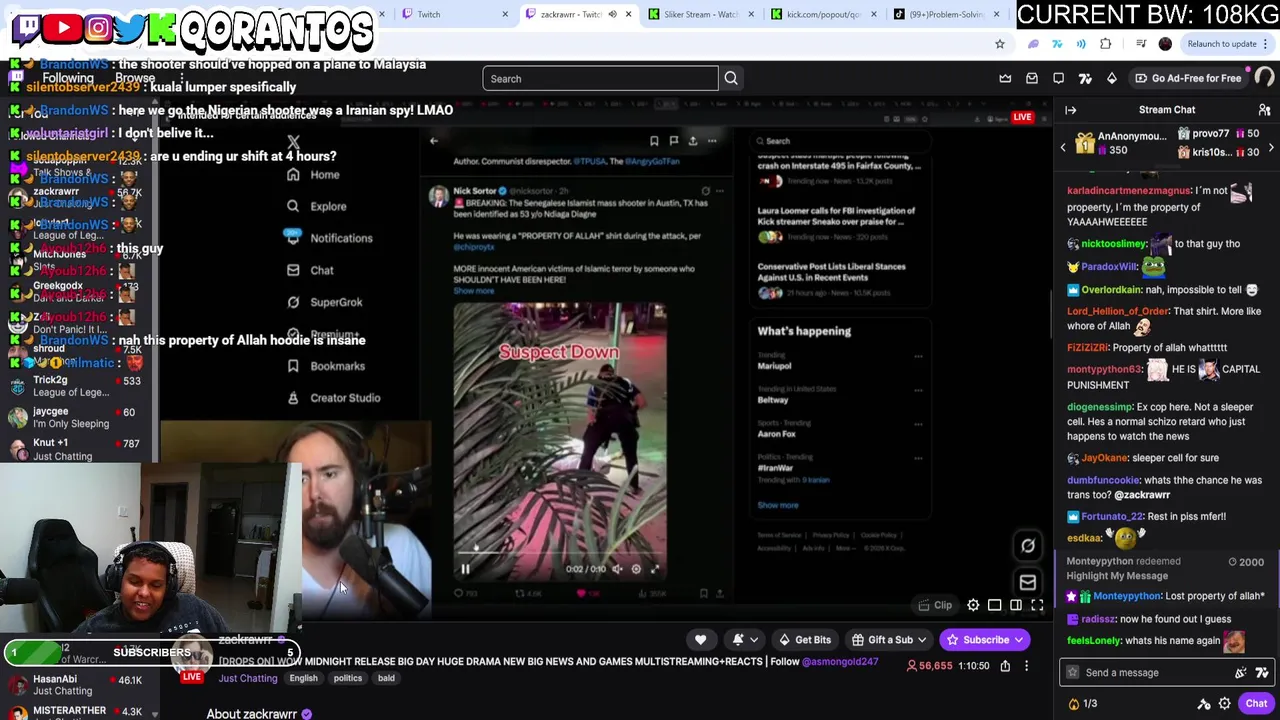
Task: Open the Just Chatting category link
Action: click(x=247, y=678)
